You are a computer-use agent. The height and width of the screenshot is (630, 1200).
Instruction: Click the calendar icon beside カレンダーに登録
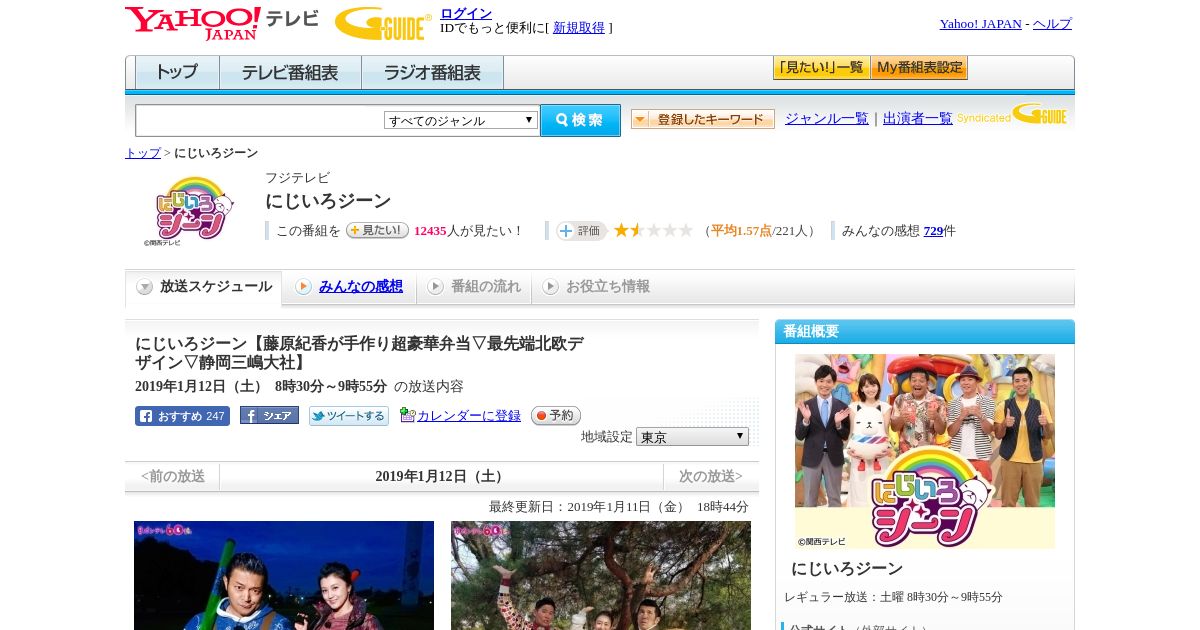407,415
